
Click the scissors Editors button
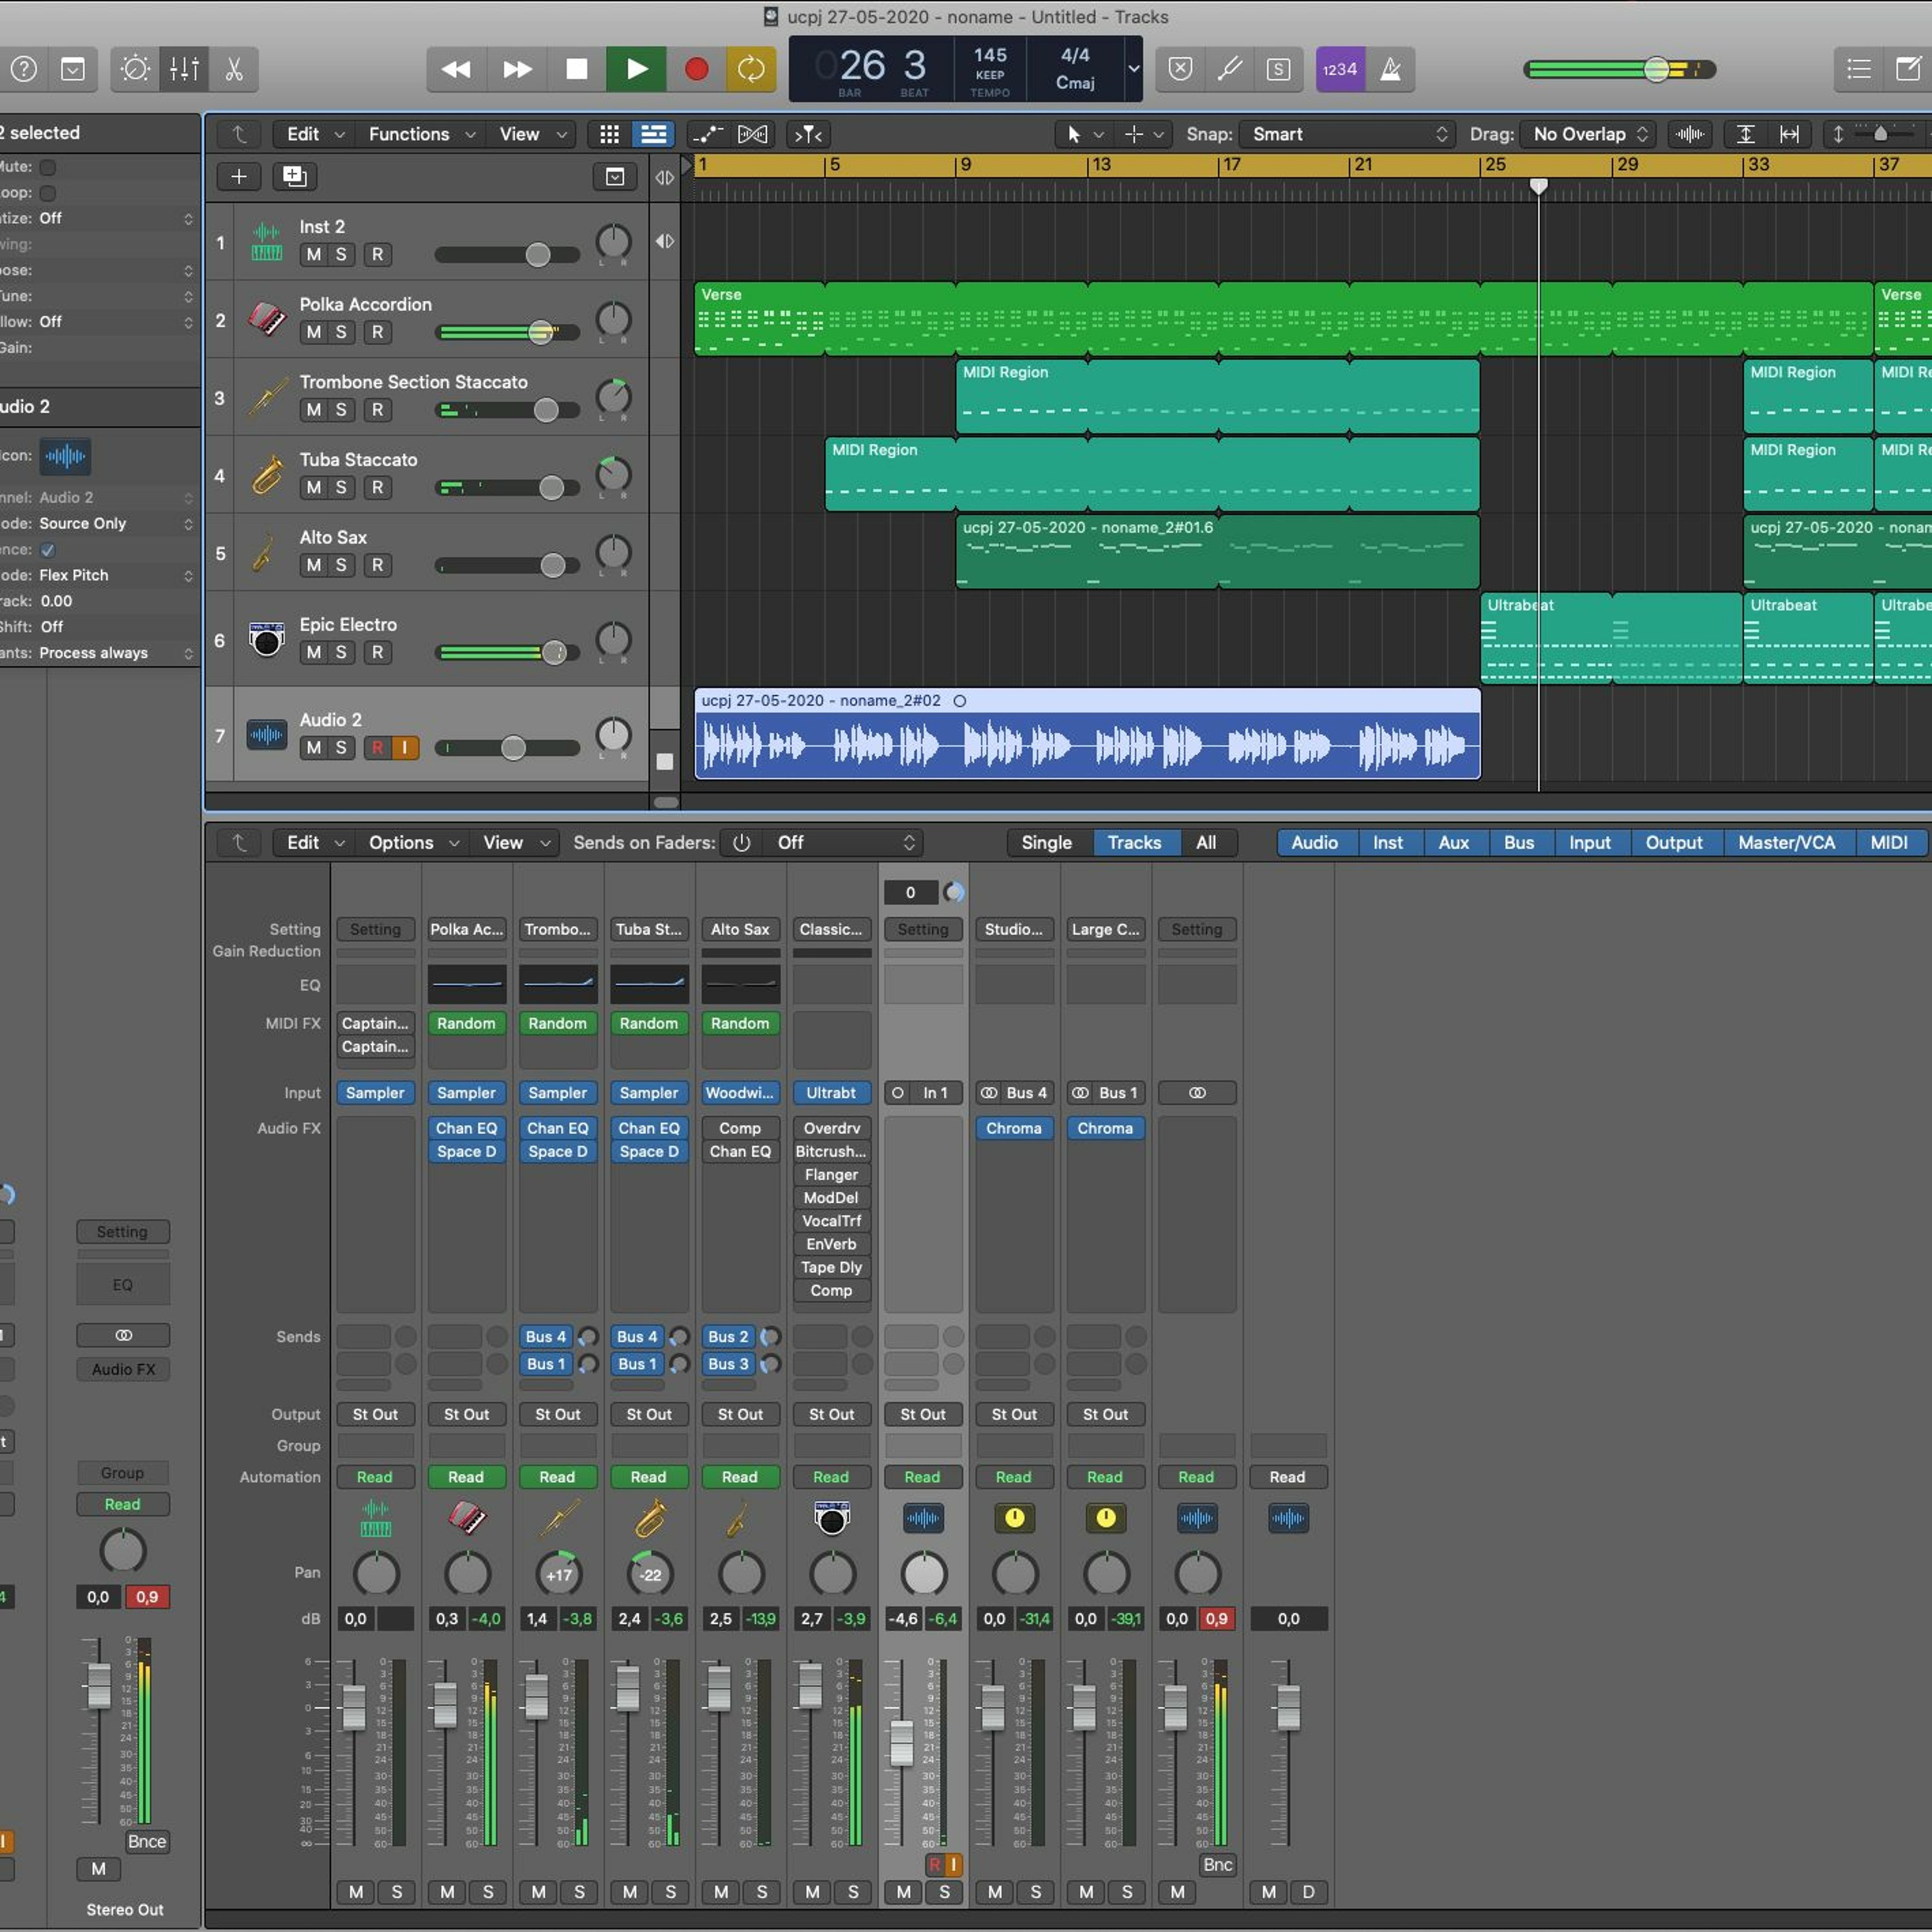tap(234, 69)
